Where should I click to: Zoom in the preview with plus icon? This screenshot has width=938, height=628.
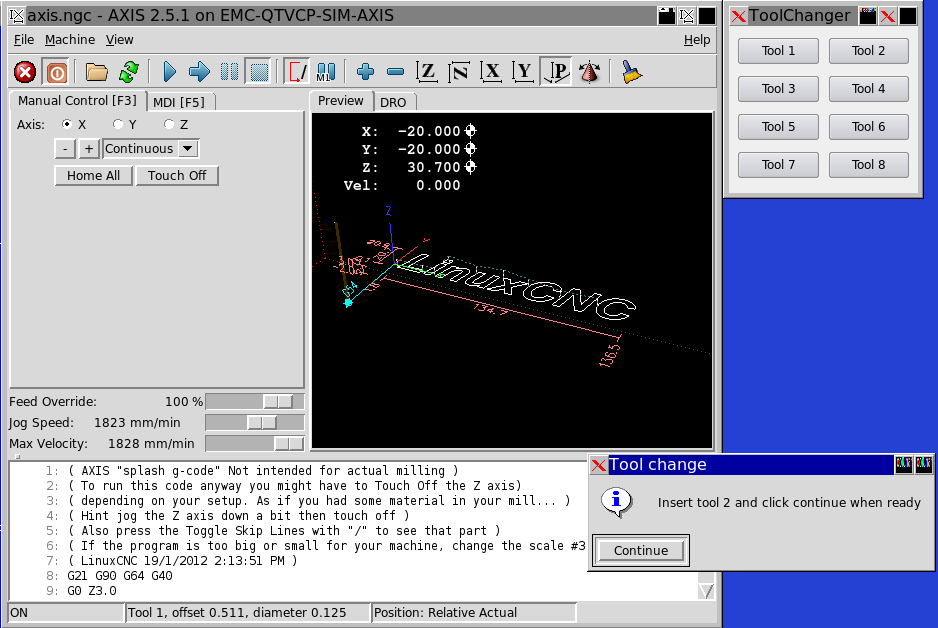click(x=365, y=72)
